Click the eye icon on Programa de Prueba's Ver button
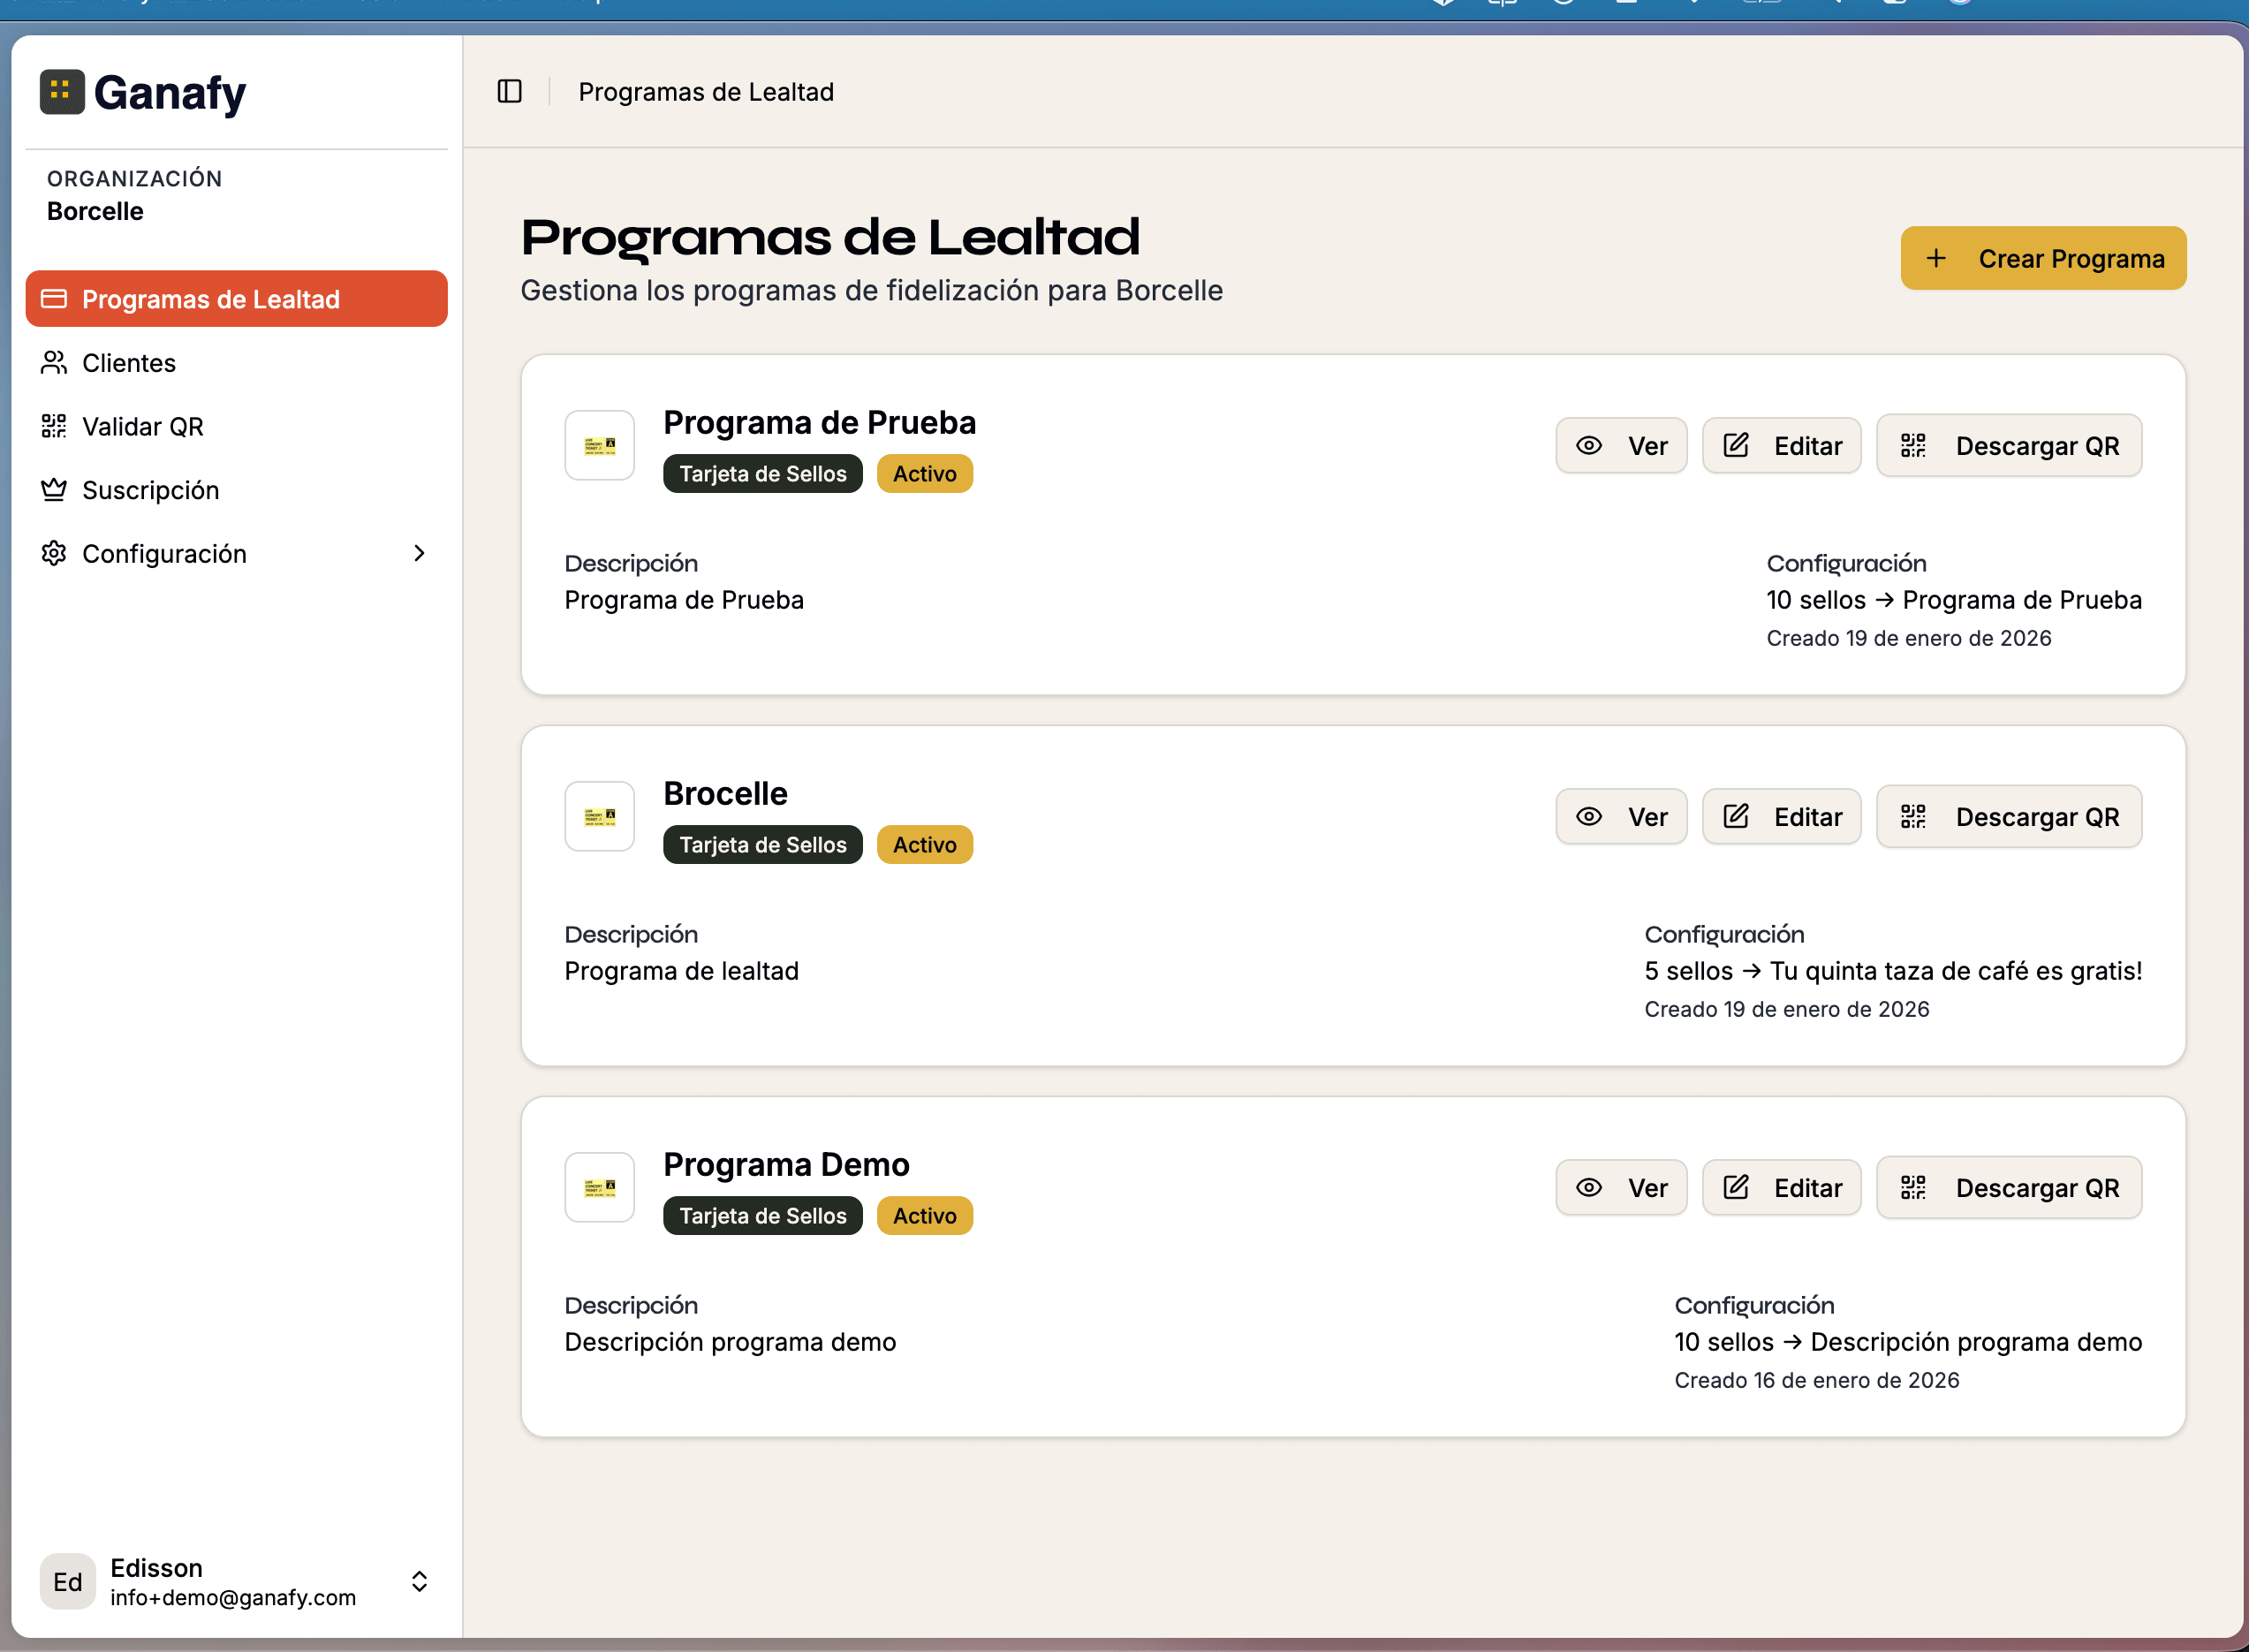Viewport: 2249px width, 1652px height. [1591, 445]
